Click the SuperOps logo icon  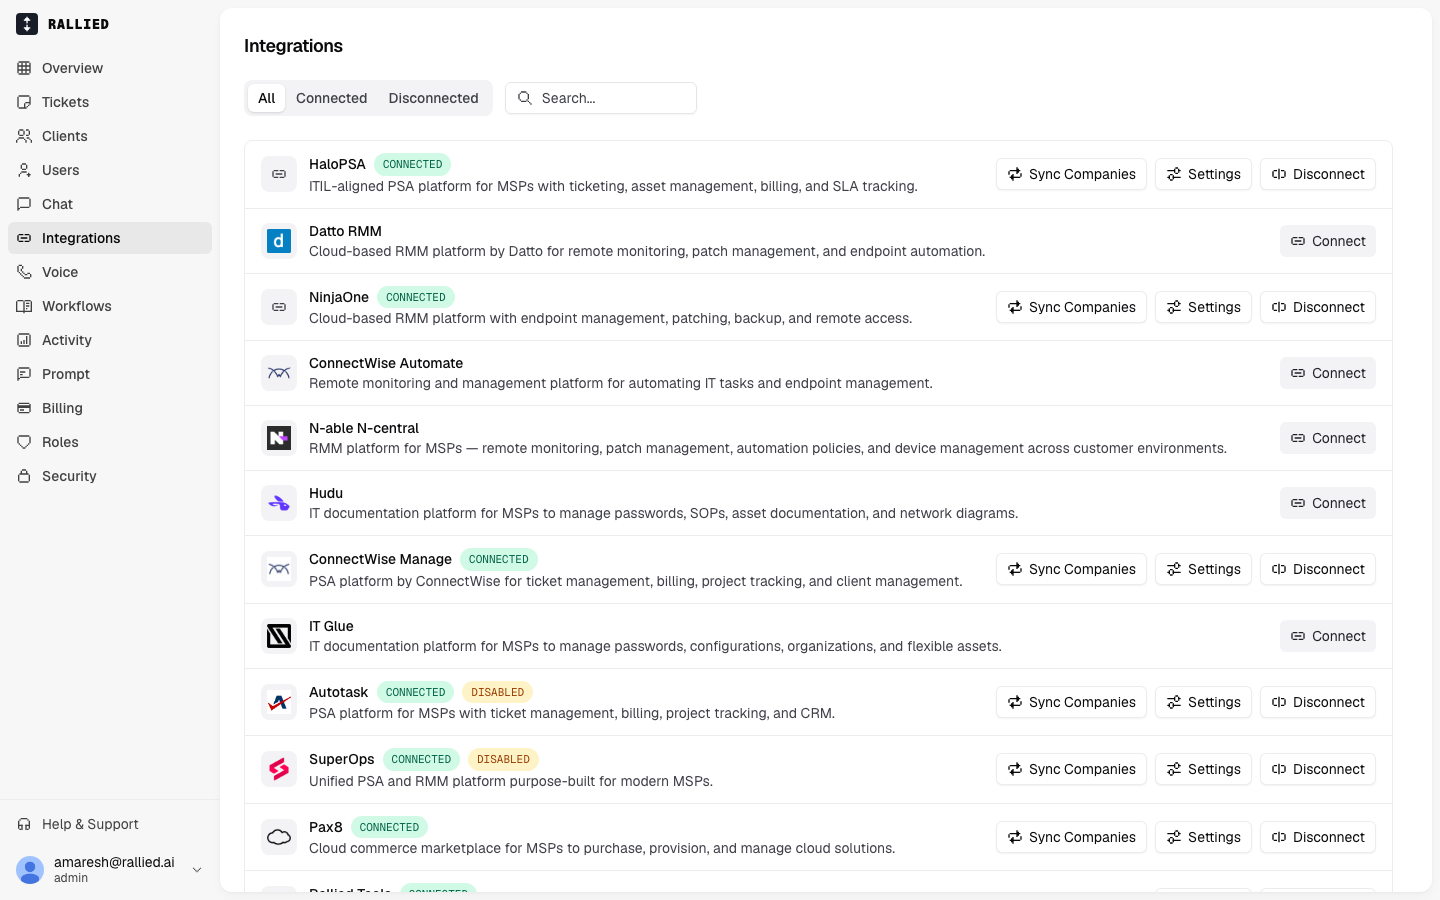pos(279,769)
